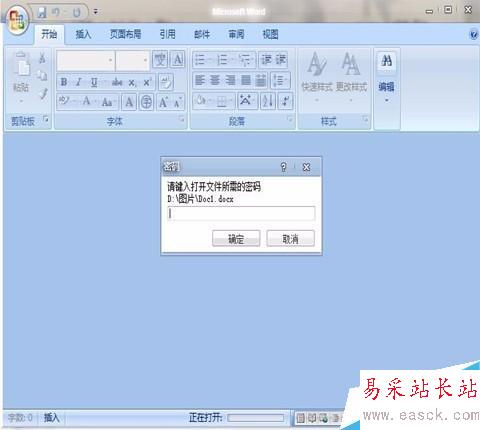
Task: Open the round Office button menu
Action: coord(17,21)
